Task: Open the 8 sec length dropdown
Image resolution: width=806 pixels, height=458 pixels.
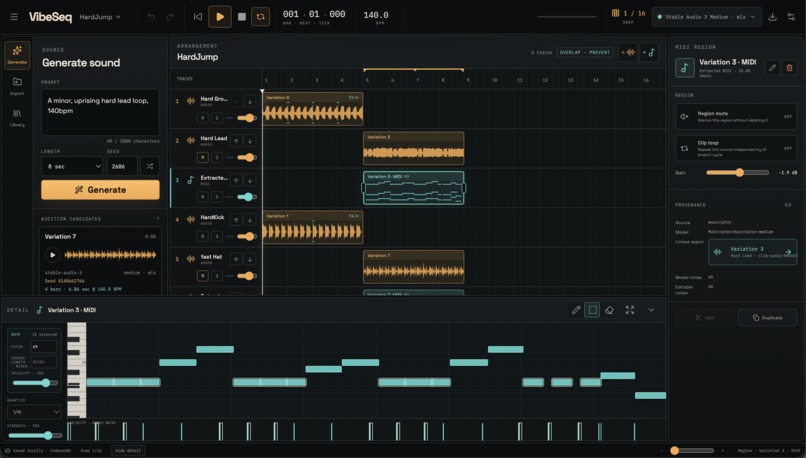Action: click(x=72, y=166)
